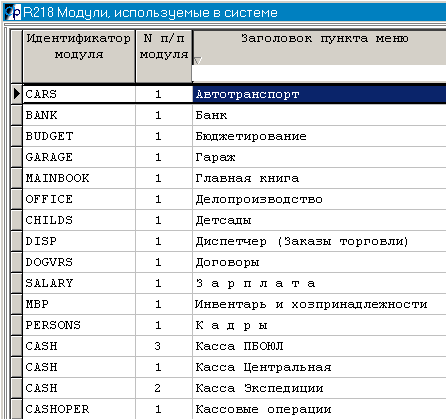Select the CARS identifier cell
The image size is (446, 419).
pos(79,94)
